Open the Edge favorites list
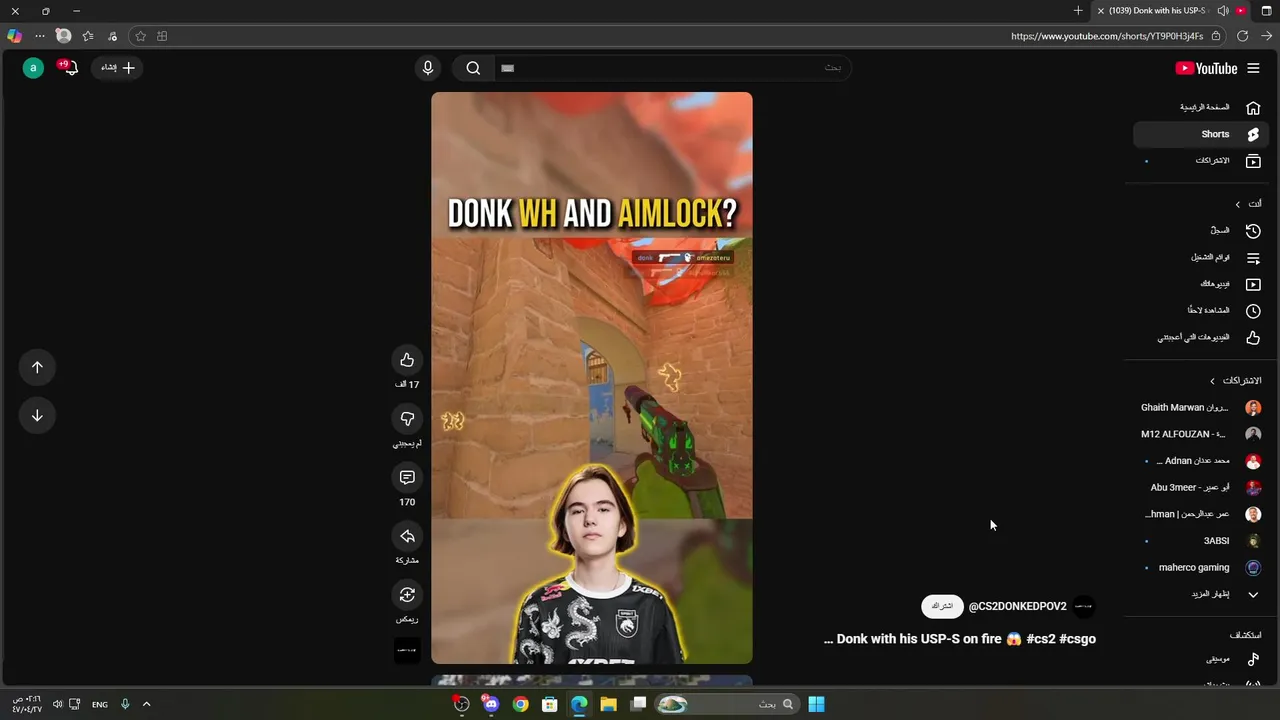Viewport: 1280px width, 720px height. [88, 36]
